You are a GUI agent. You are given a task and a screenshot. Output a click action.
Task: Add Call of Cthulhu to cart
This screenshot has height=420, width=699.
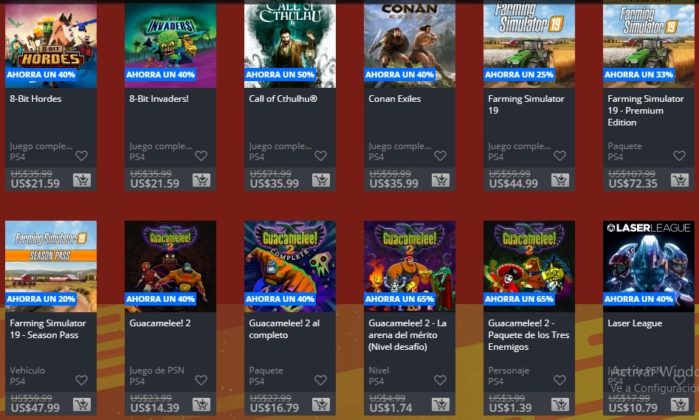pos(321,180)
